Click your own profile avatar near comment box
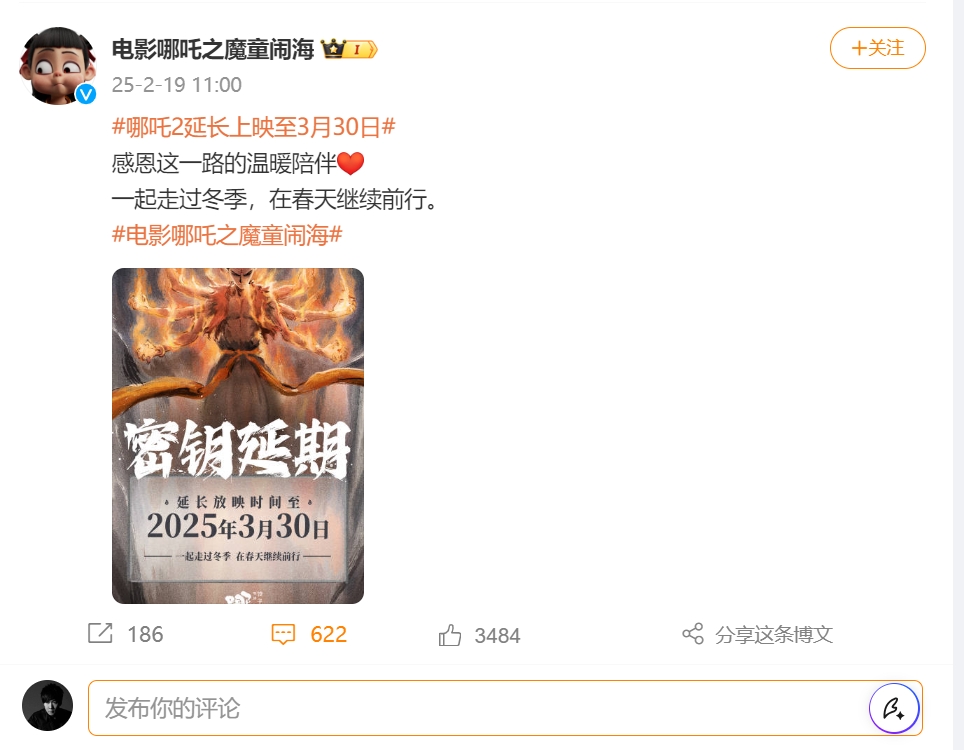Viewport: 964px width, 750px height. [47, 706]
